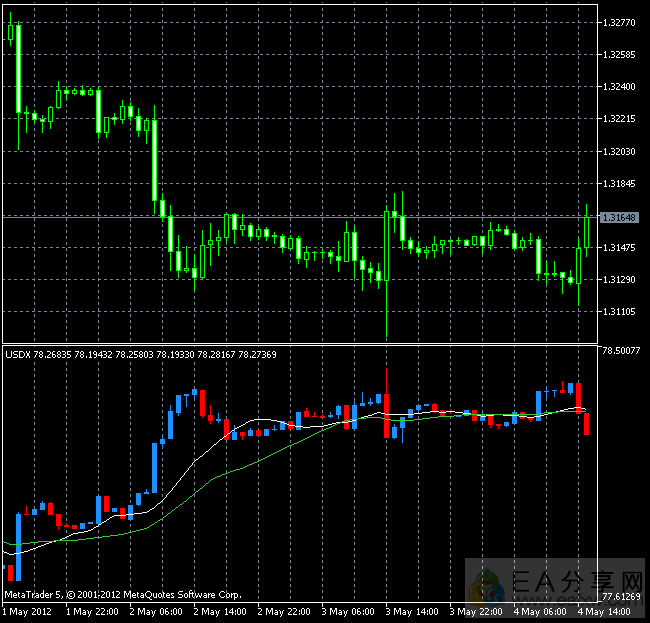Click price axis label 1.31290

coord(619,280)
